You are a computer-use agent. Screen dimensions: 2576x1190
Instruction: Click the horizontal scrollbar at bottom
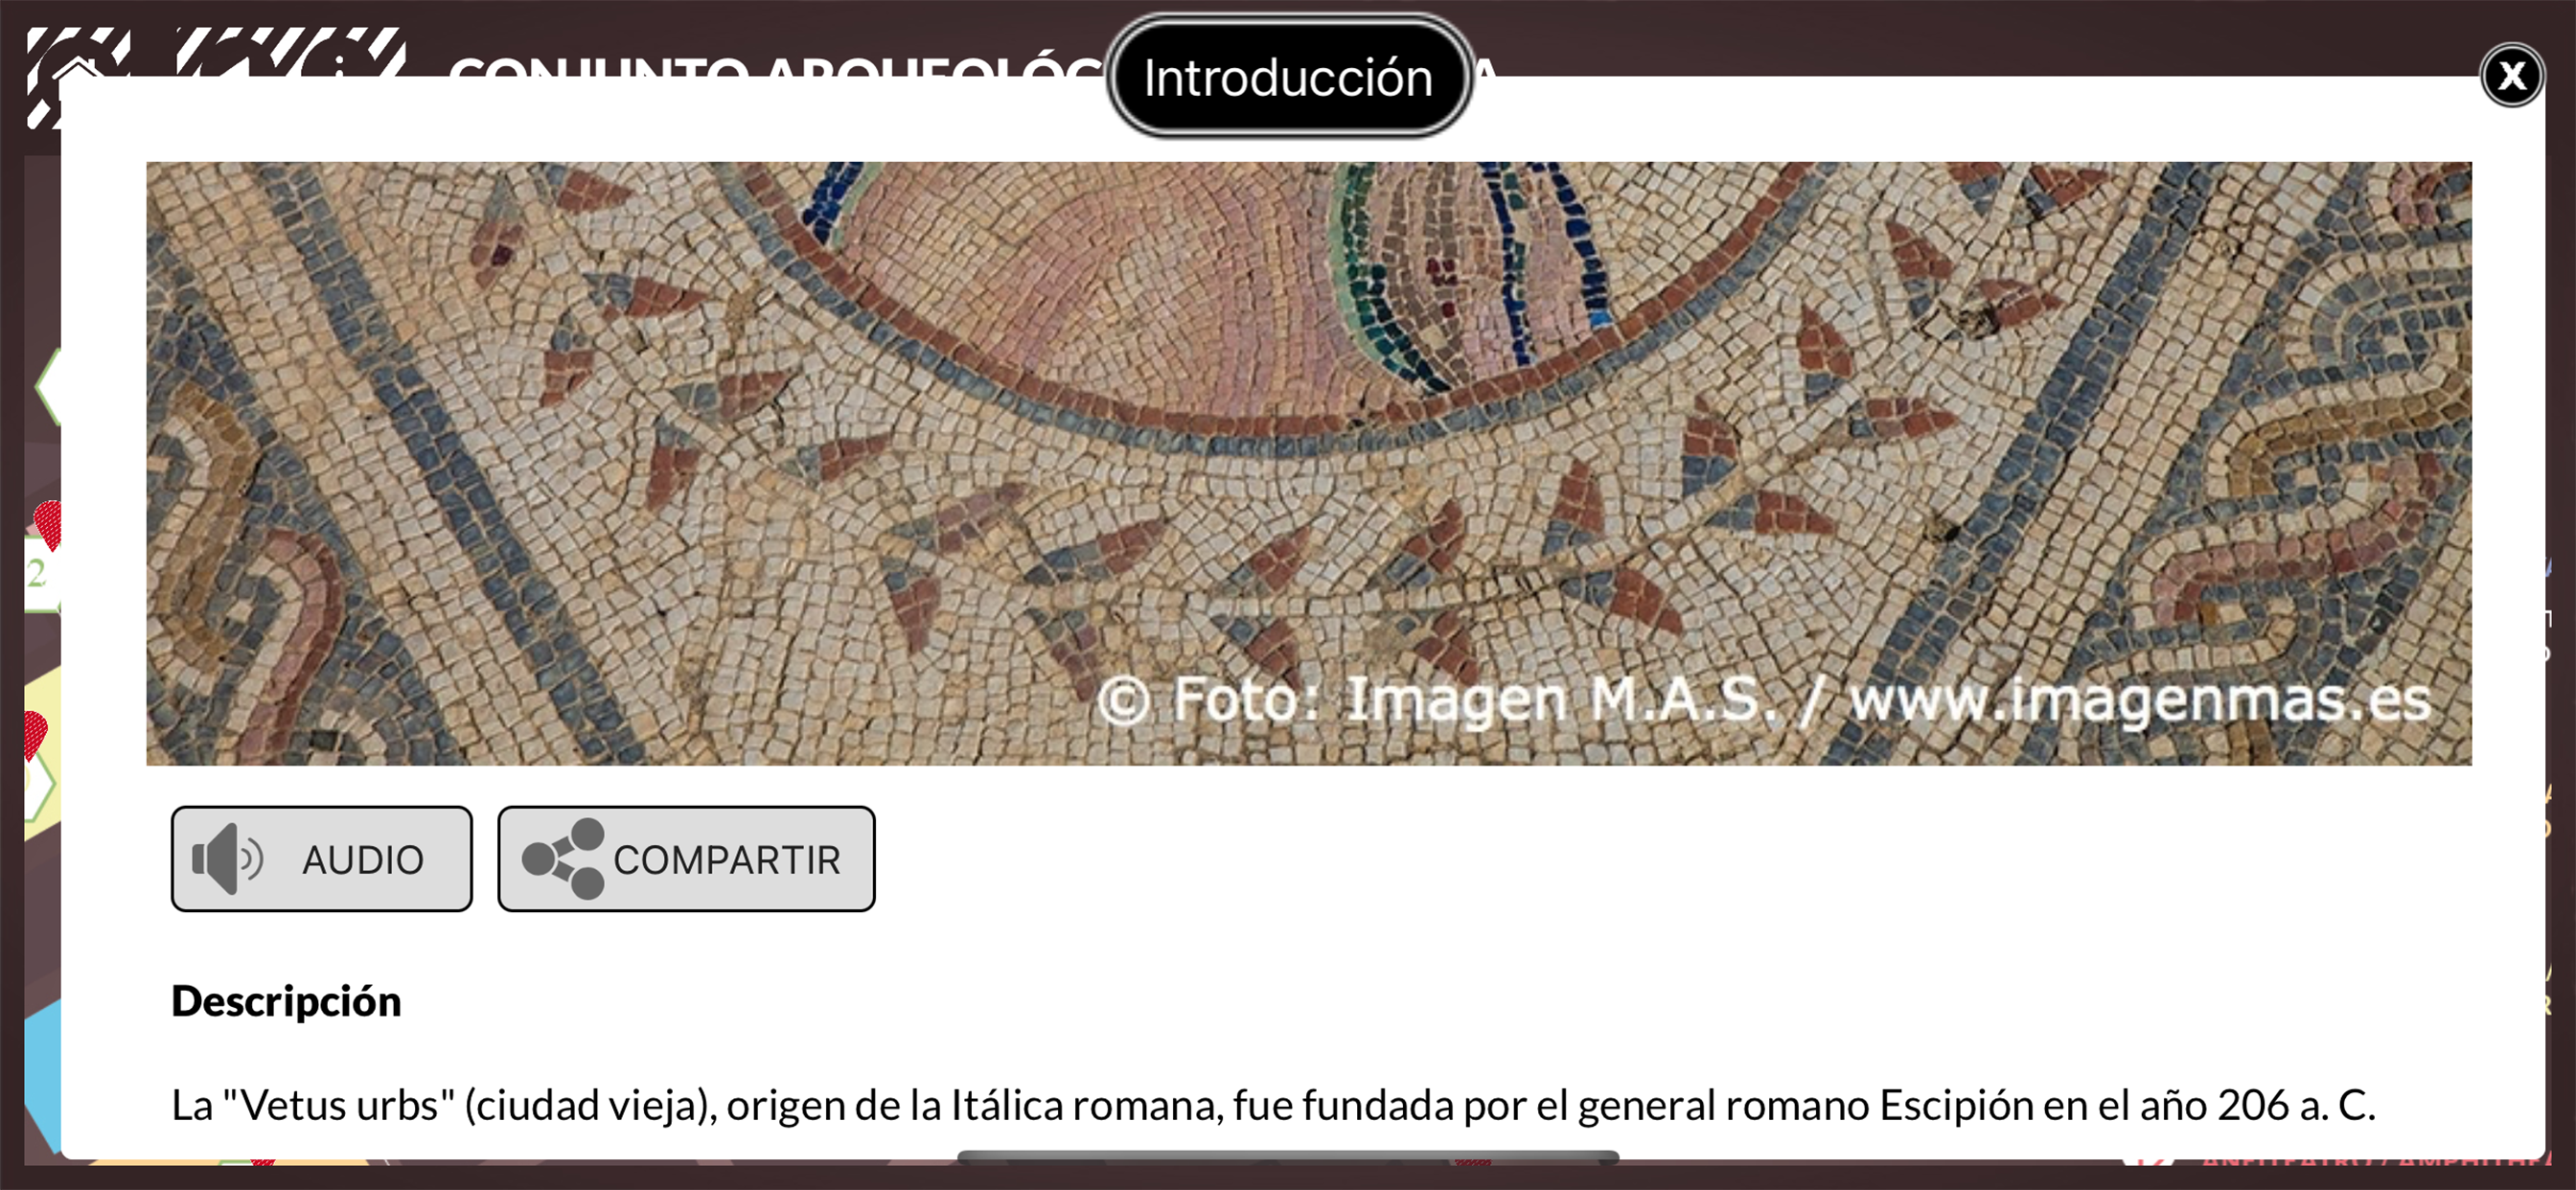point(1288,1157)
